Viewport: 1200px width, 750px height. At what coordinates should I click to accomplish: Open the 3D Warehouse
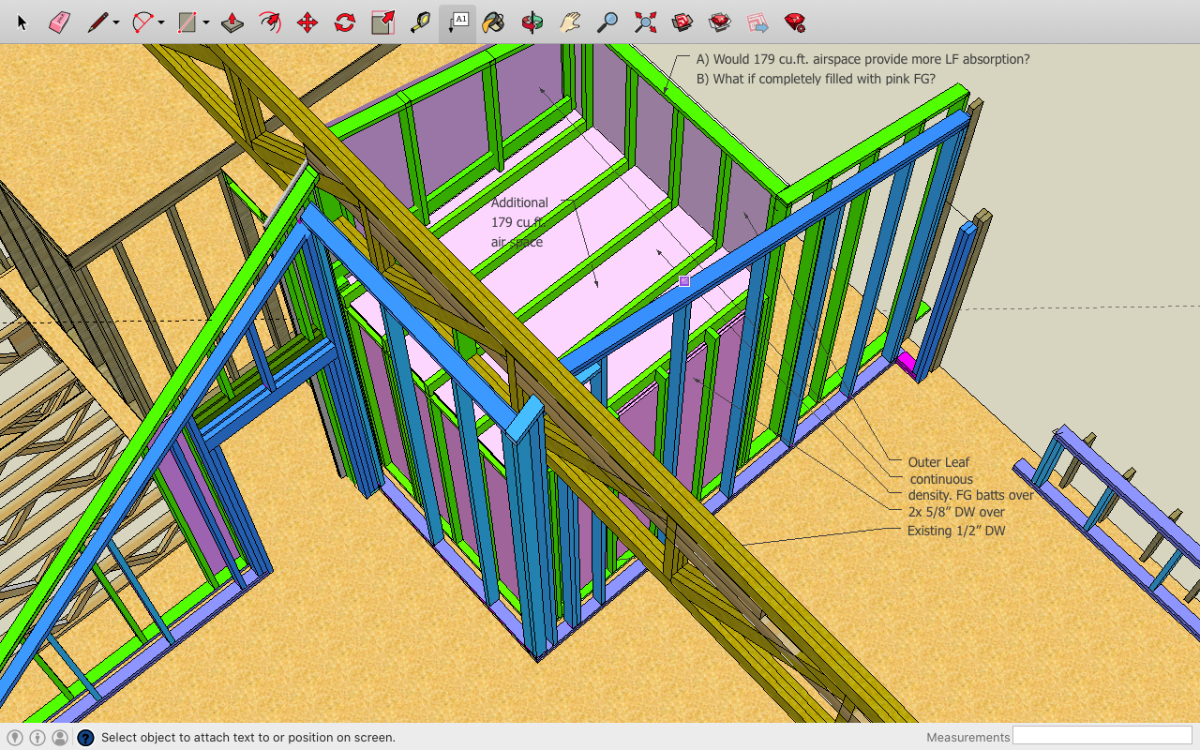683,21
